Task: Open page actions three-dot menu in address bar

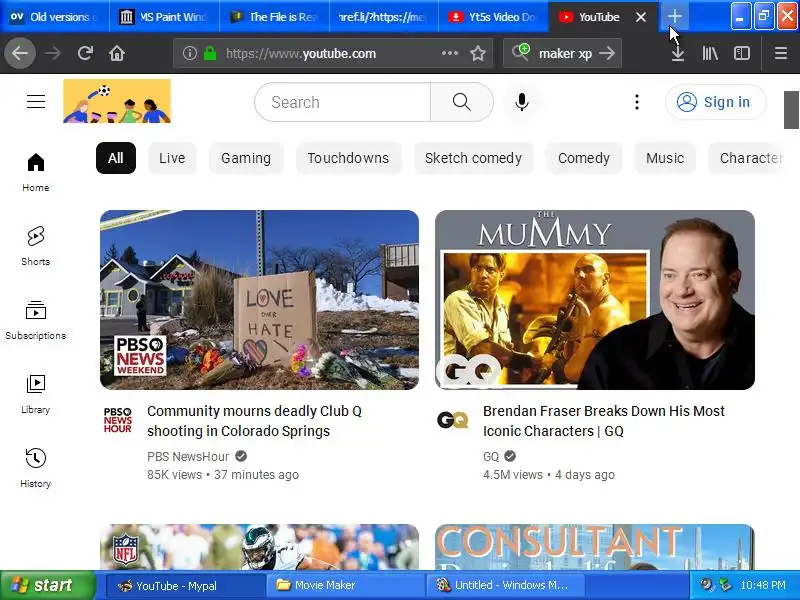Action: tap(449, 53)
